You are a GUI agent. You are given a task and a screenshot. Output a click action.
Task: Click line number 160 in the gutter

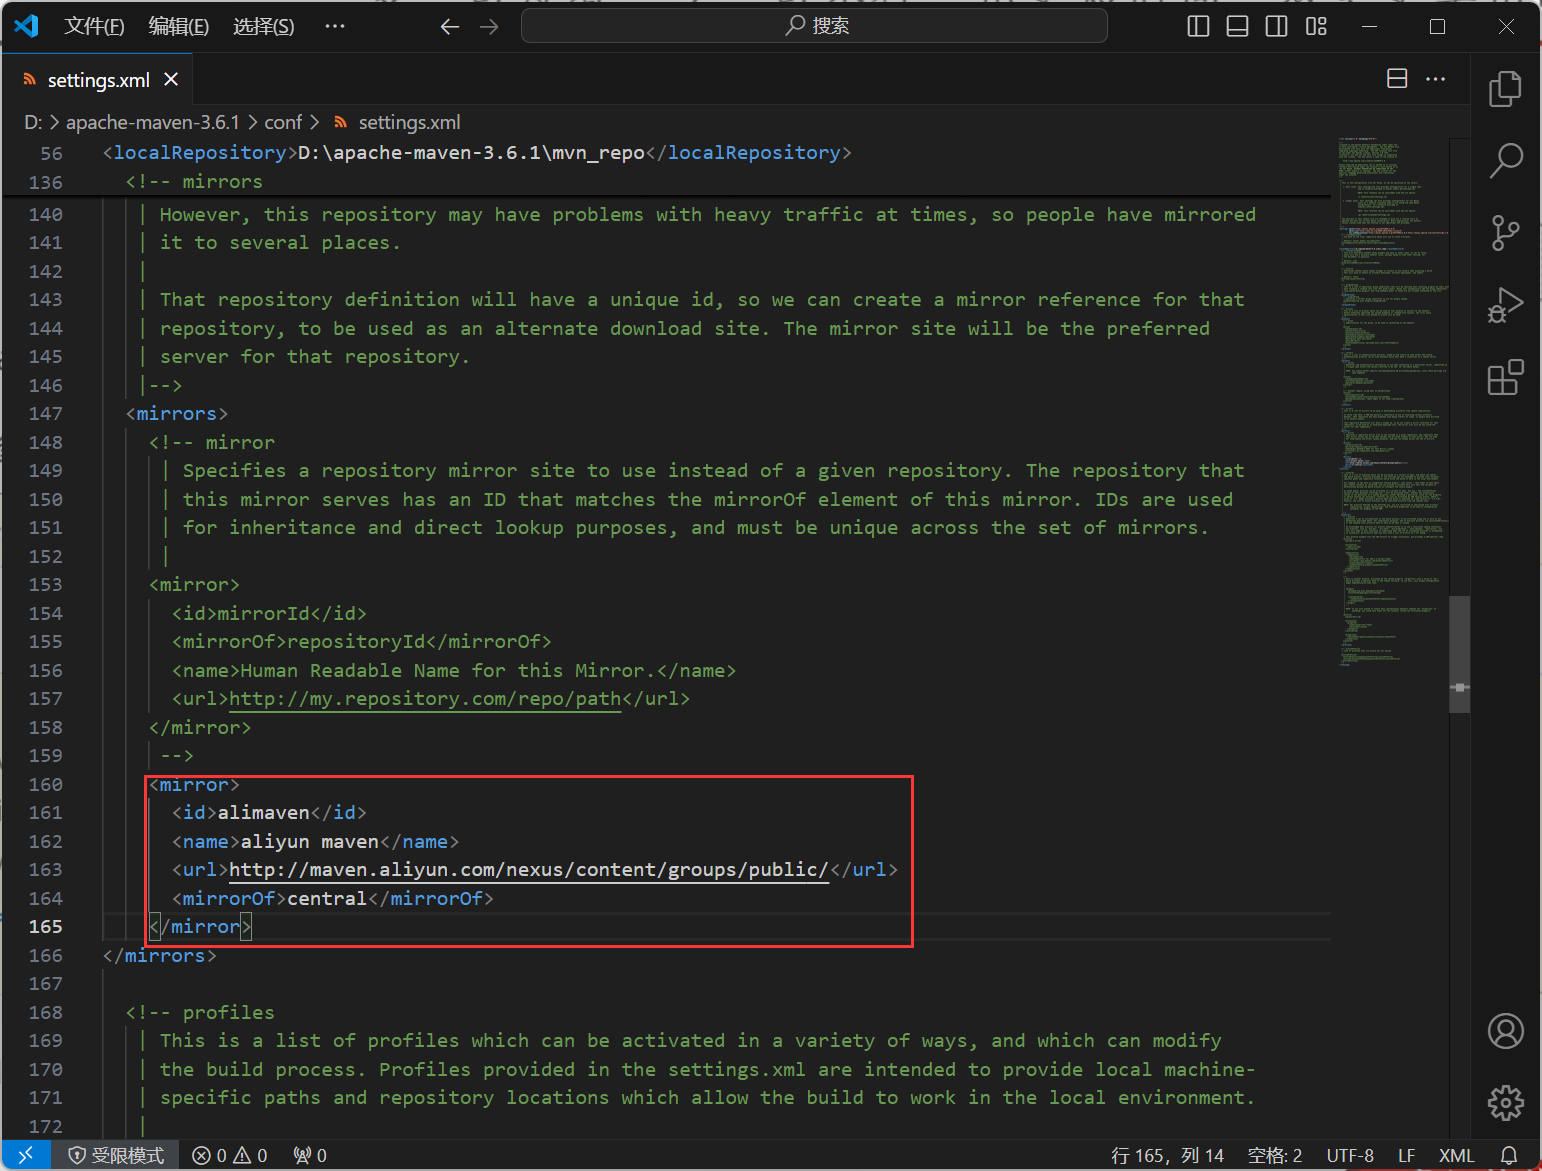(46, 784)
